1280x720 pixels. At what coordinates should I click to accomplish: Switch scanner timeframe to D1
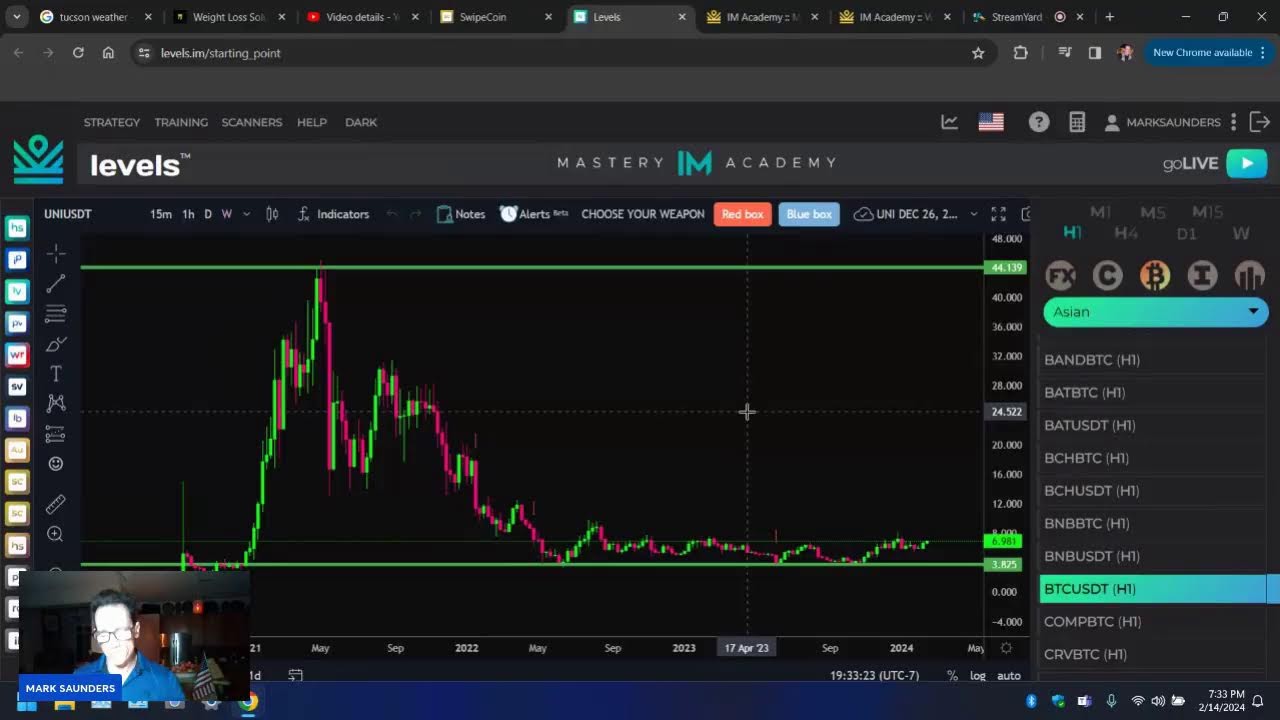tap(1186, 233)
